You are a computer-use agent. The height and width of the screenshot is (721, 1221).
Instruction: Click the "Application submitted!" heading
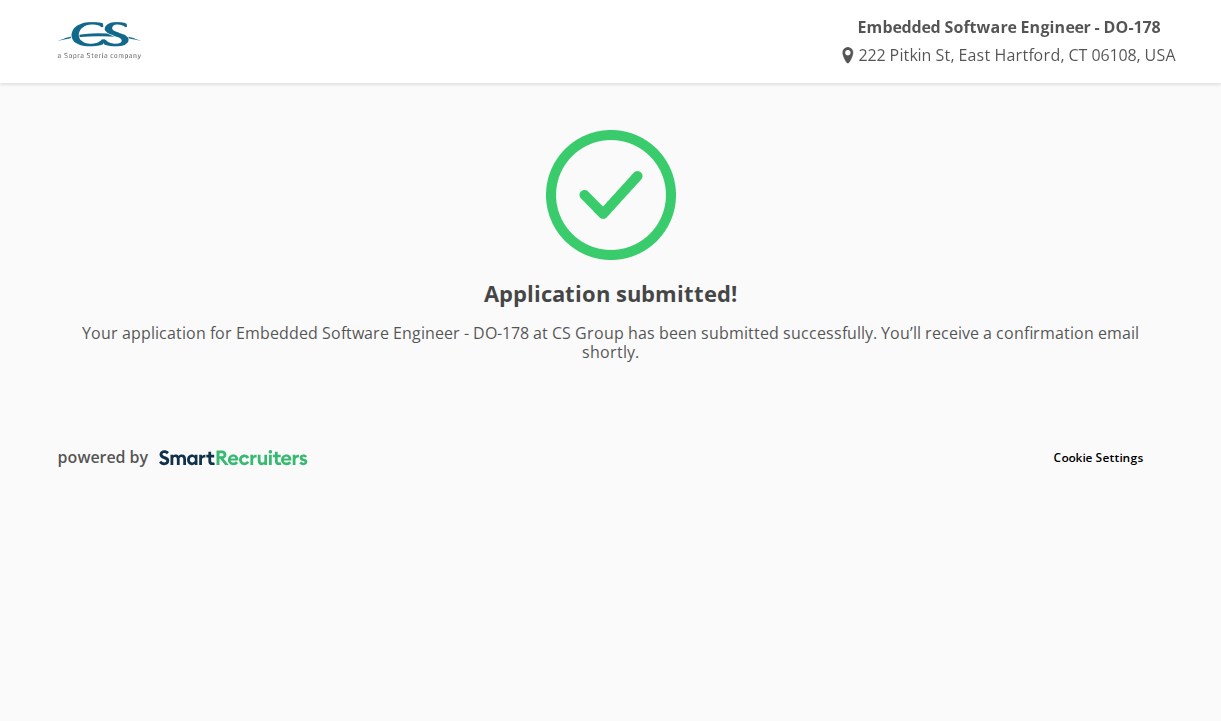click(610, 294)
